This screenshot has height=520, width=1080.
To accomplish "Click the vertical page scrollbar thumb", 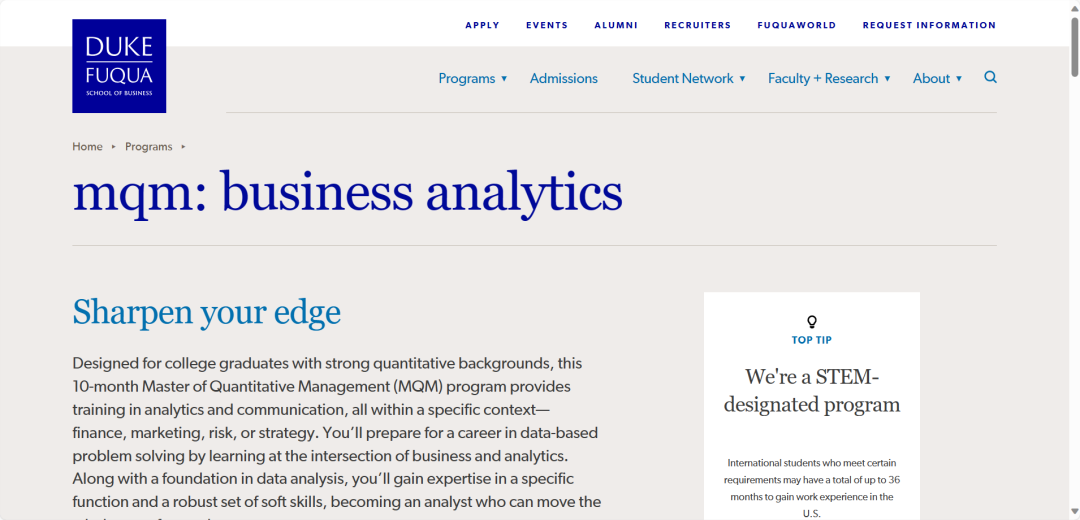I will pos(1074,43).
